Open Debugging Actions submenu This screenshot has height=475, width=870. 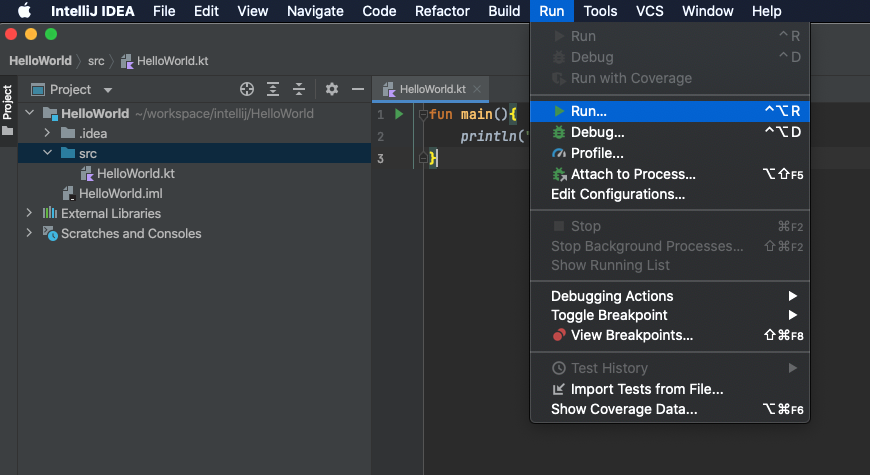click(x=670, y=296)
